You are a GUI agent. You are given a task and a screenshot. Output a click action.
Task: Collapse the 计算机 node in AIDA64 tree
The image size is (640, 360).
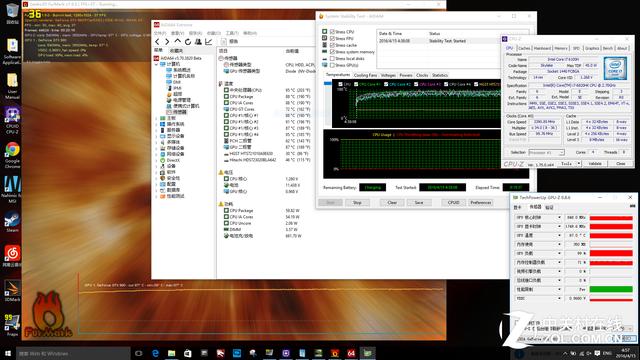click(x=156, y=64)
